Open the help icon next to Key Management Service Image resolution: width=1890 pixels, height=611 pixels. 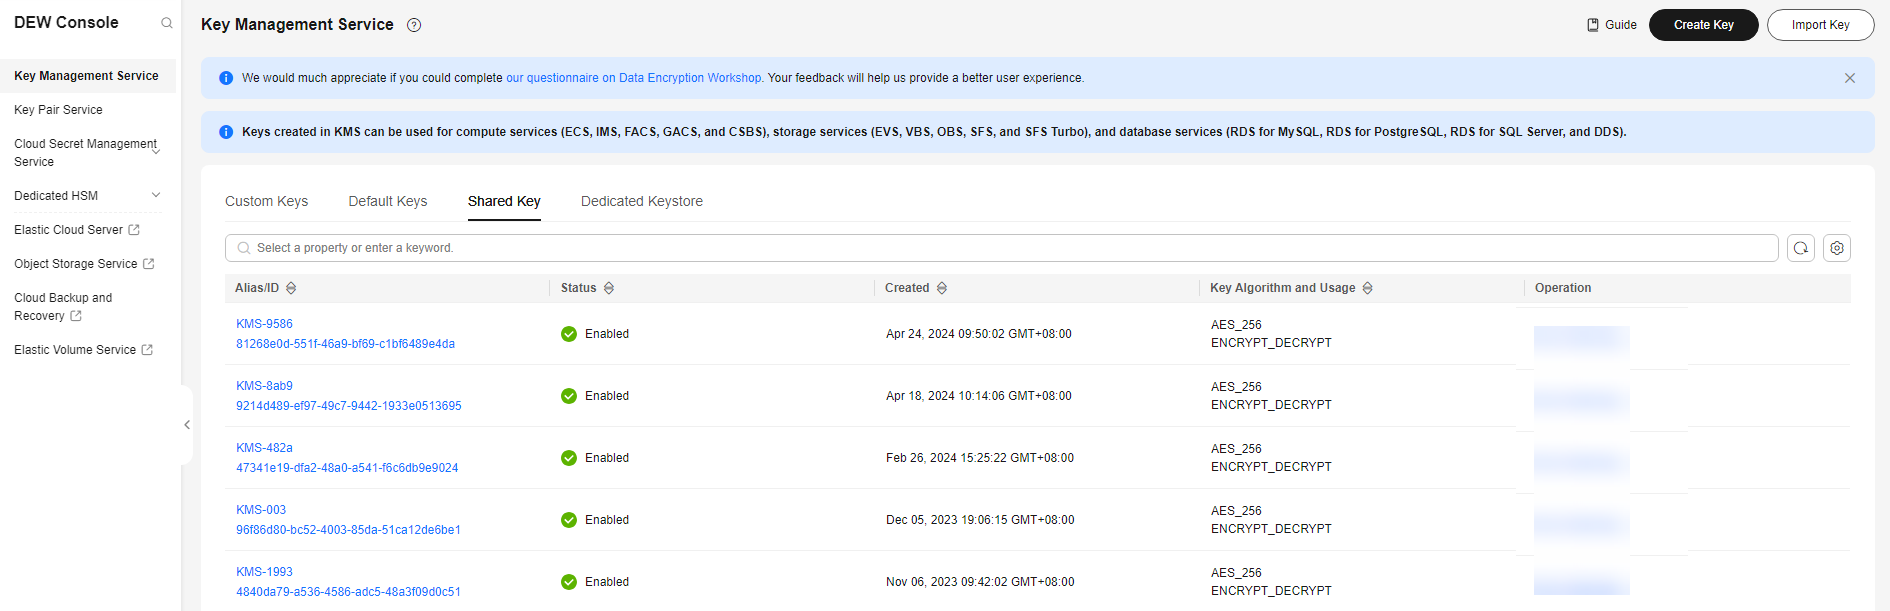pyautogui.click(x=414, y=25)
